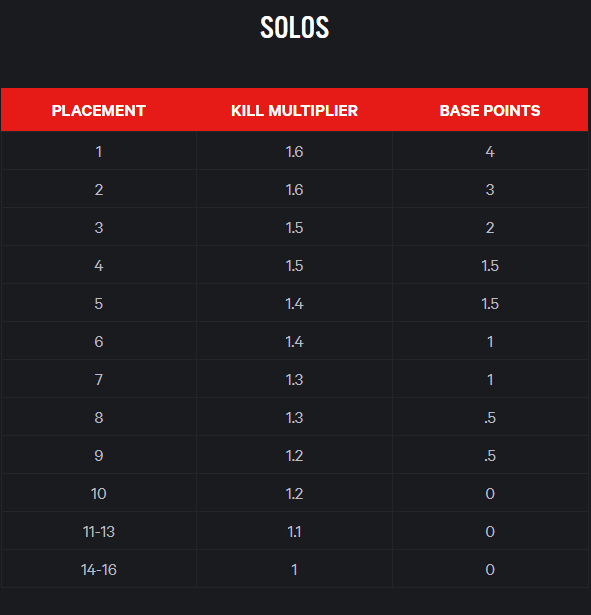Select the KILL MULTIPLIER column header
Screen dimensions: 591x615
click(295, 111)
